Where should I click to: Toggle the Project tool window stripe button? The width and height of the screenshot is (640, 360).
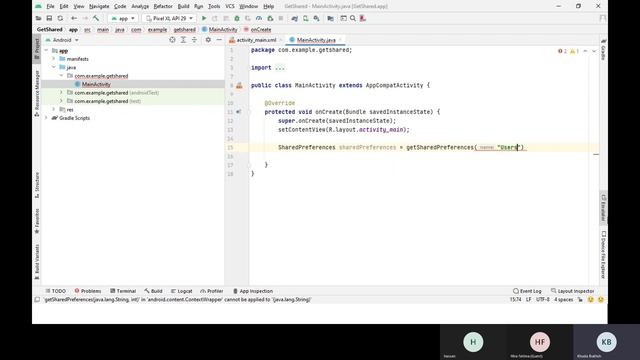(37, 49)
